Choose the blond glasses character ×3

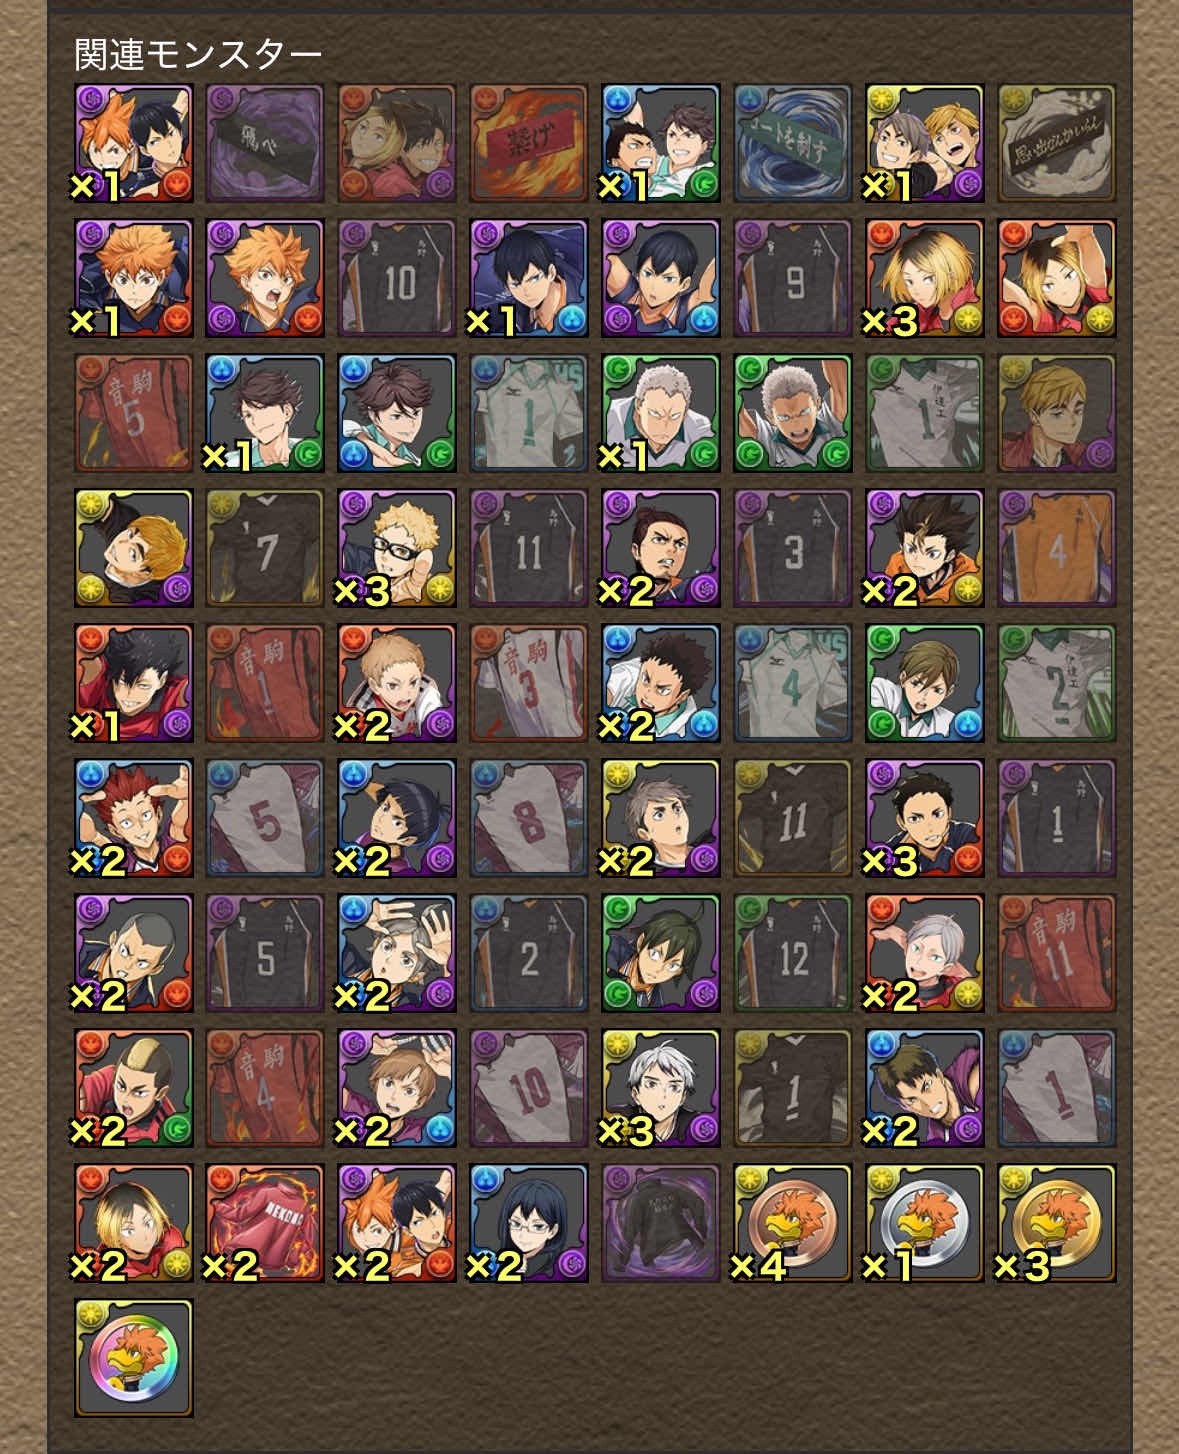point(396,548)
